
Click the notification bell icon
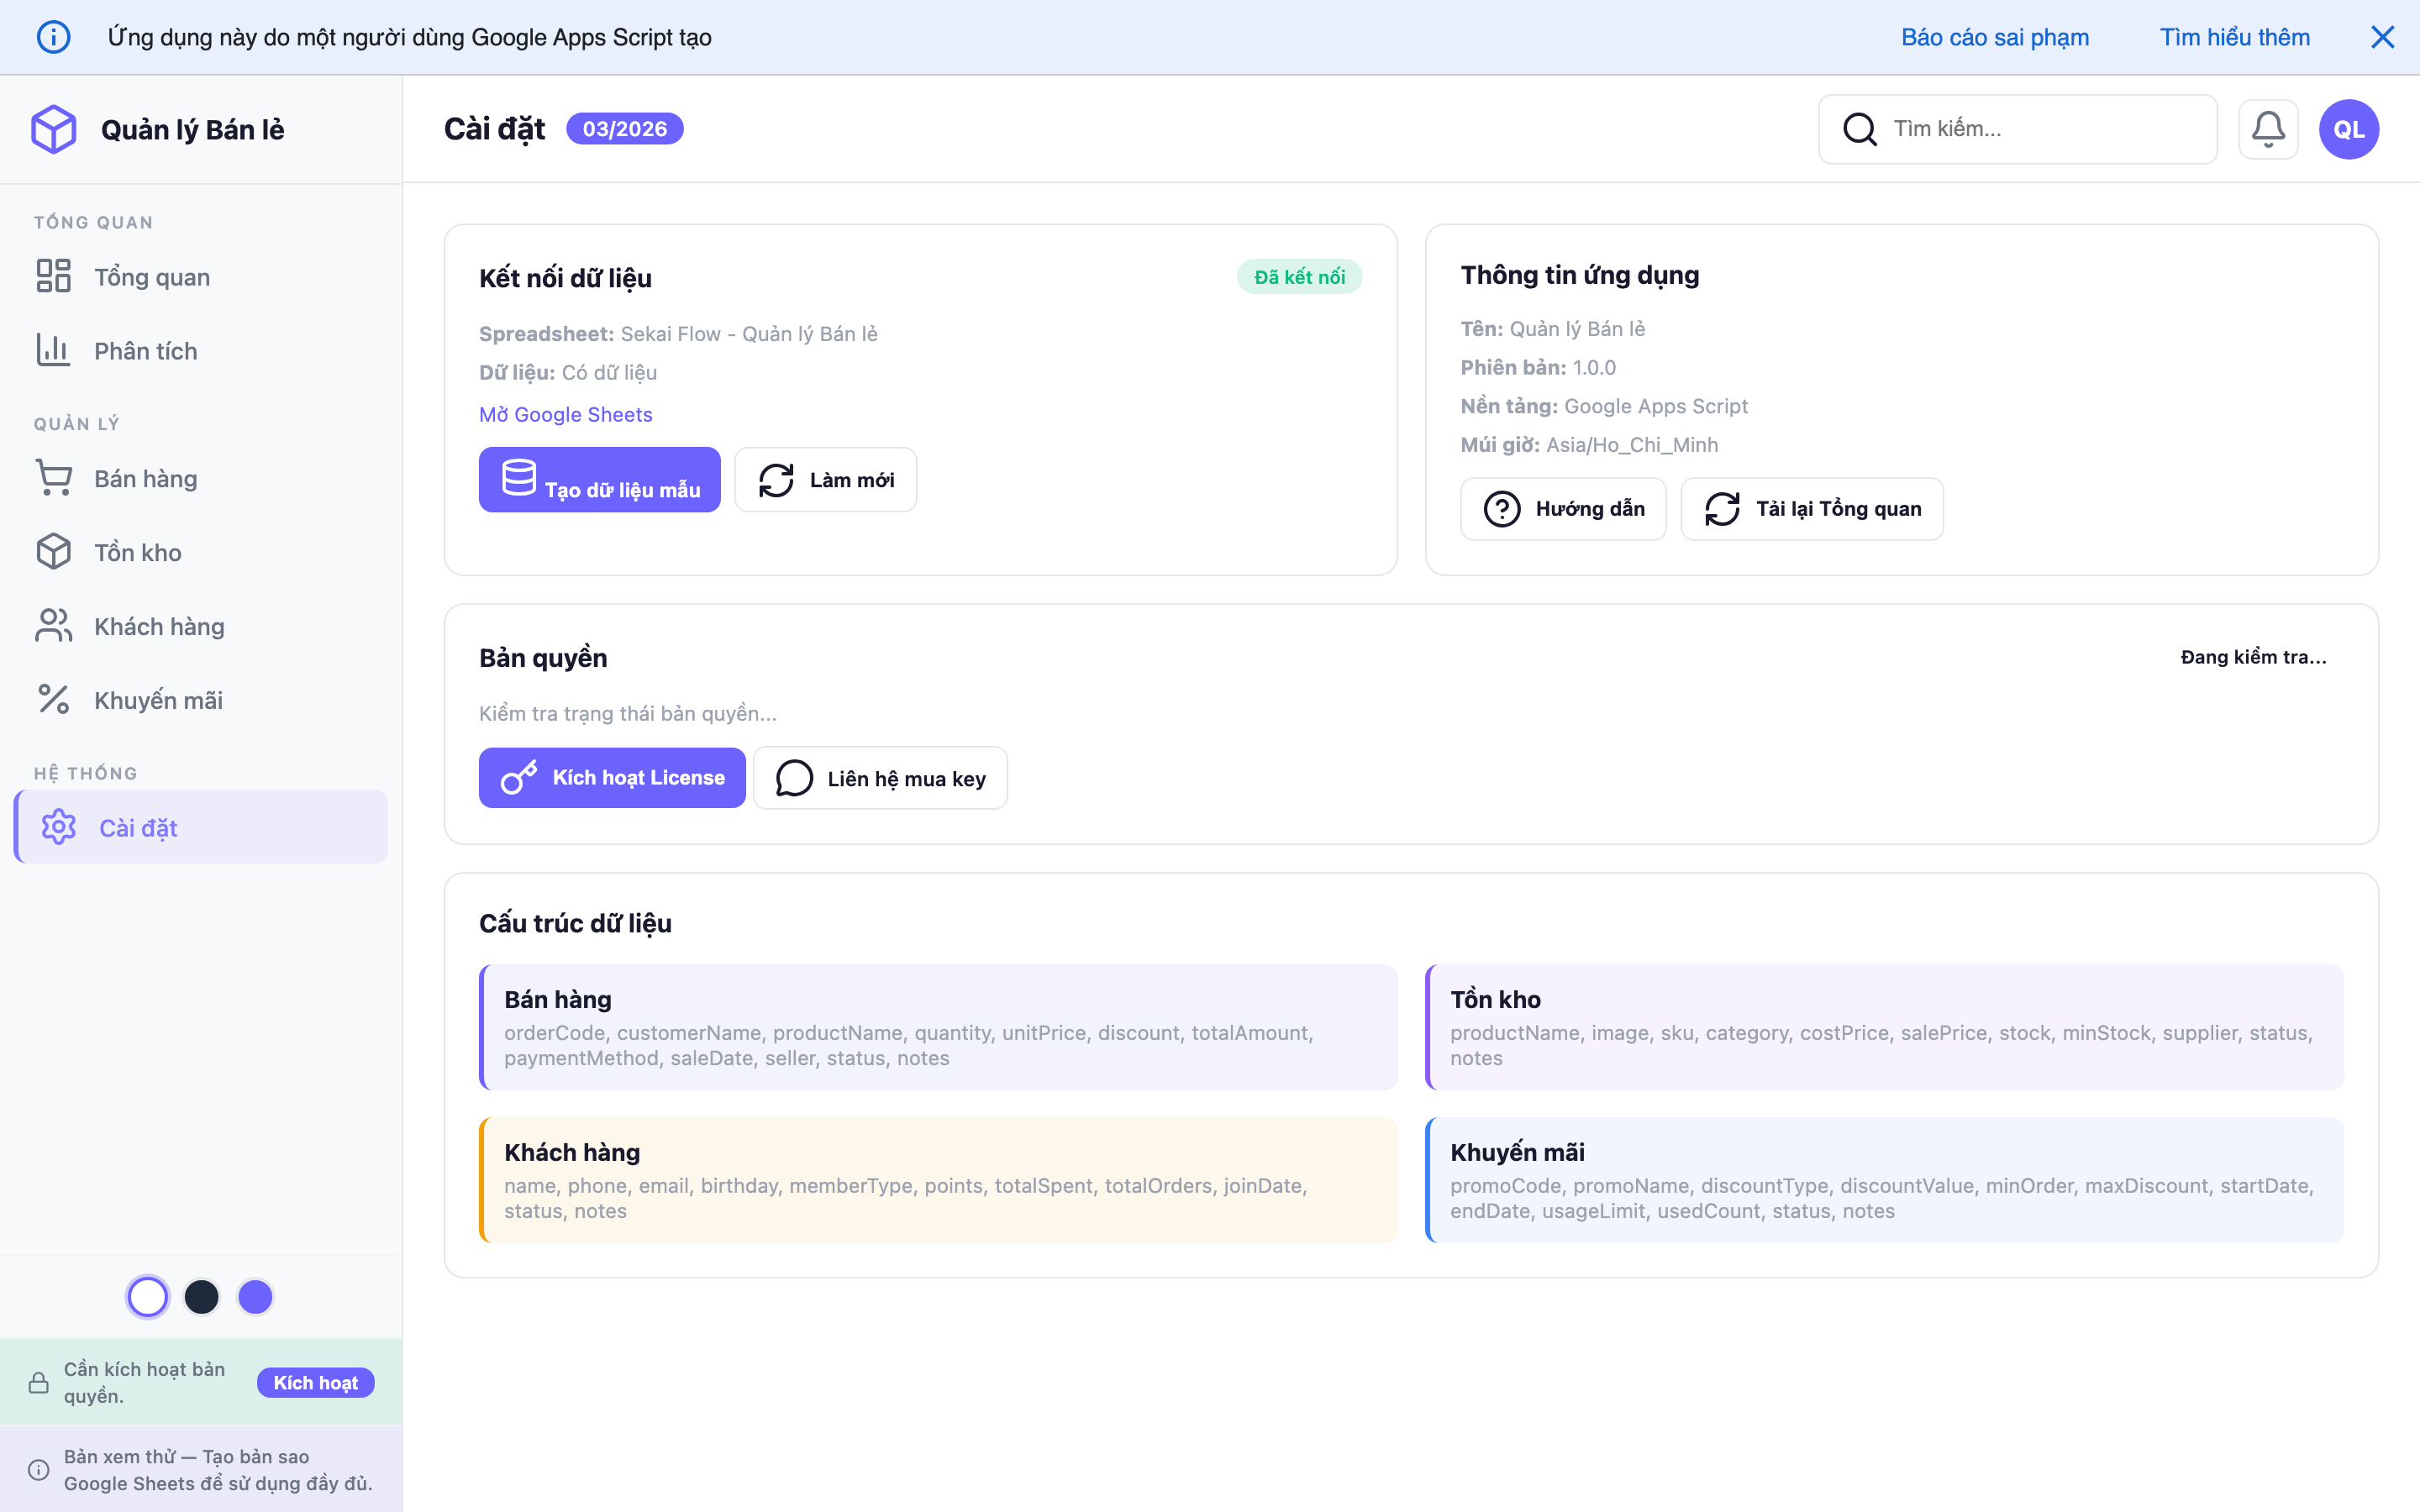tap(2267, 129)
